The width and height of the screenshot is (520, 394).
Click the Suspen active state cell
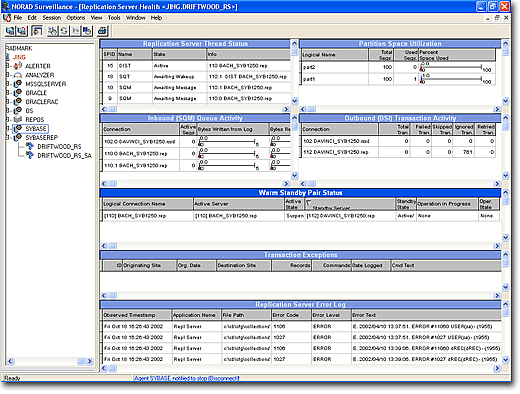295,216
